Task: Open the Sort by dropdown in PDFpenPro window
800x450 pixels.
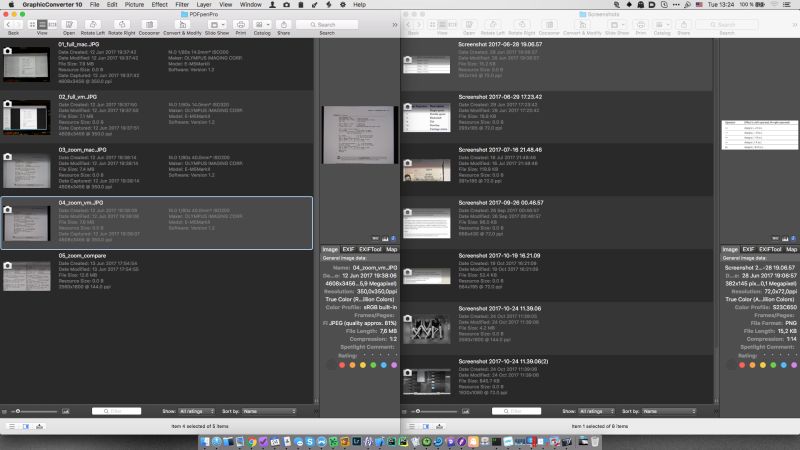Action: coord(269,411)
